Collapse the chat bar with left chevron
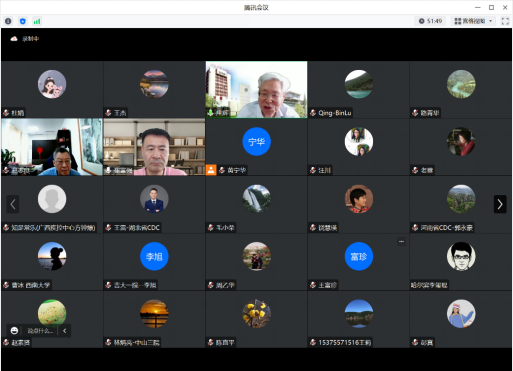The image size is (513, 371). tap(65, 331)
